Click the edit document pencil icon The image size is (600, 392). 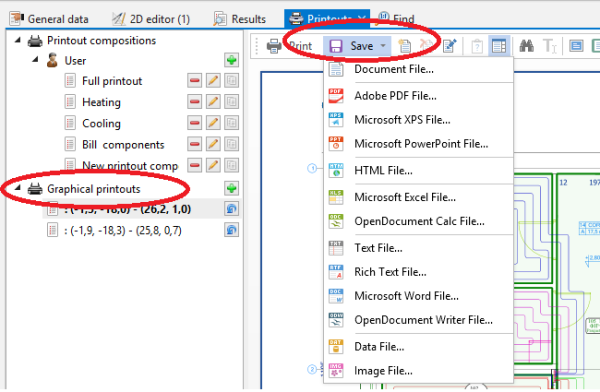pos(450,46)
